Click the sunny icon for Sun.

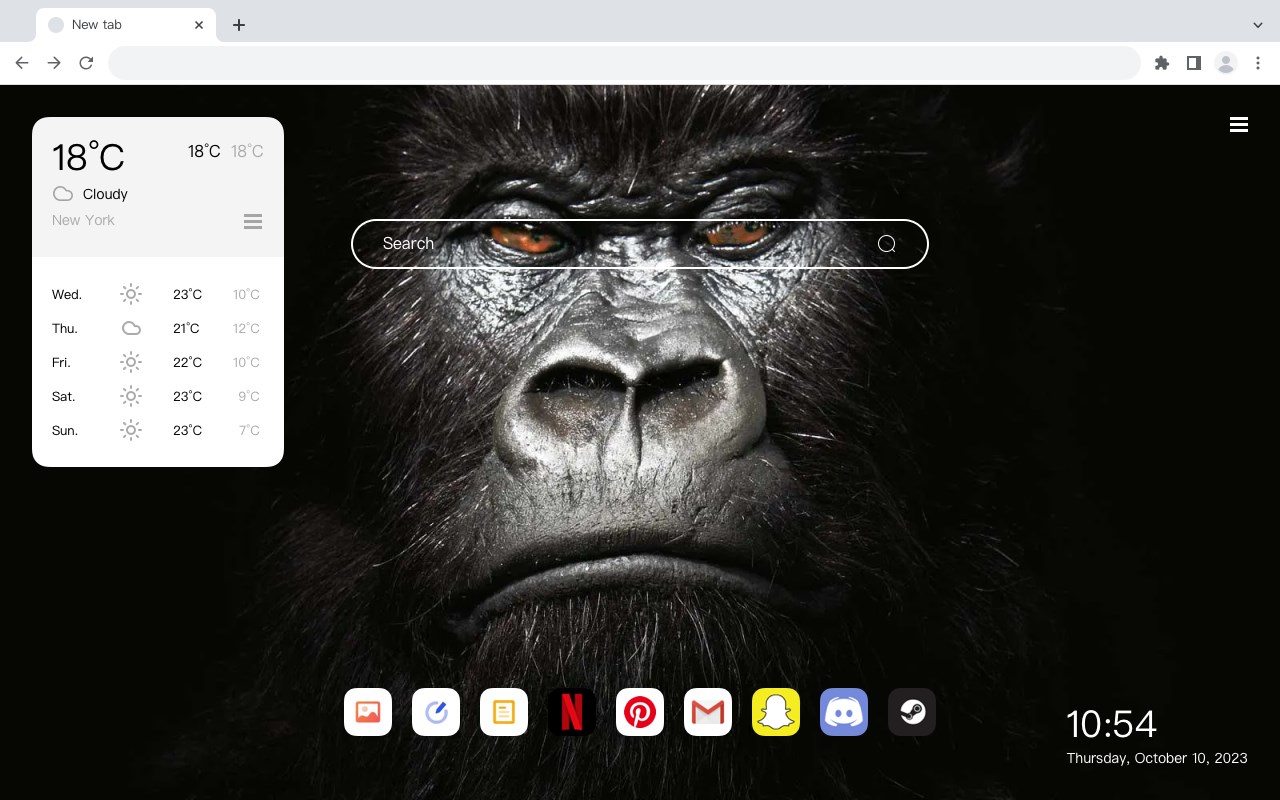point(131,430)
